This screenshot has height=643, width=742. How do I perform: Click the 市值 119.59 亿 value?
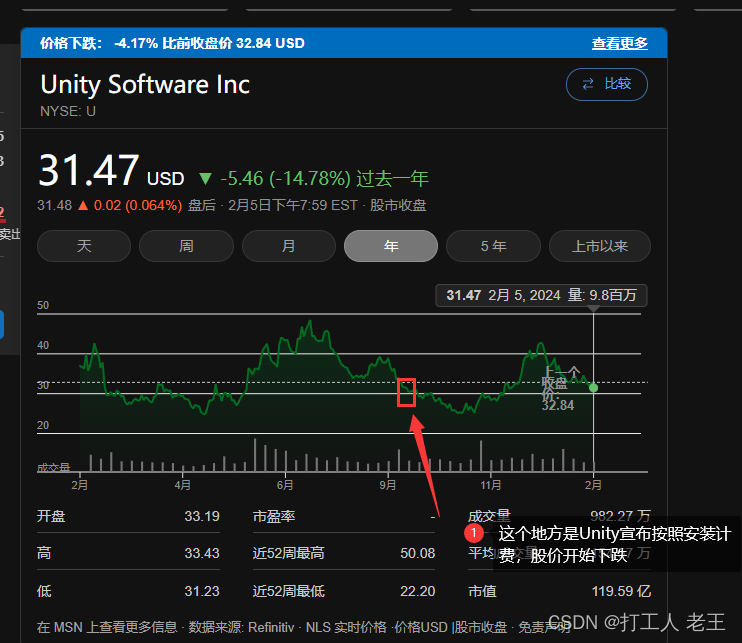point(621,591)
